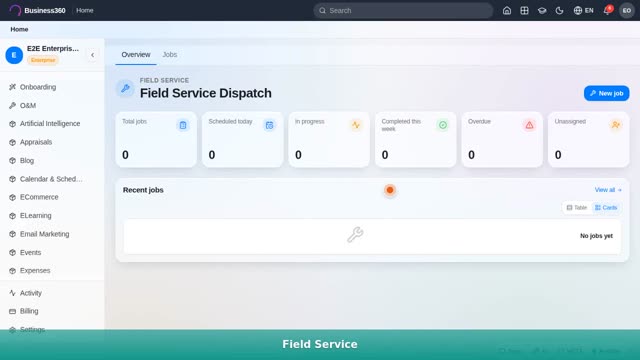Click the View all link
The image size is (640, 360).
[608, 190]
